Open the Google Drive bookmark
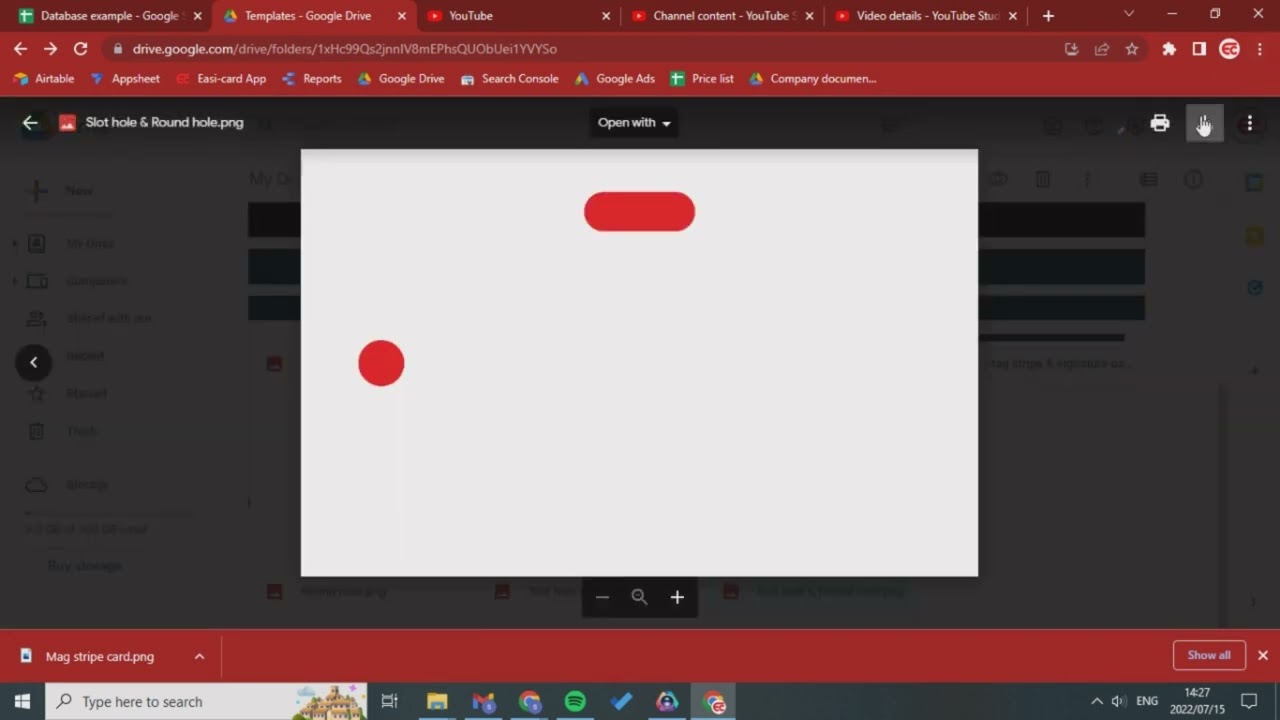 pyautogui.click(x=401, y=79)
